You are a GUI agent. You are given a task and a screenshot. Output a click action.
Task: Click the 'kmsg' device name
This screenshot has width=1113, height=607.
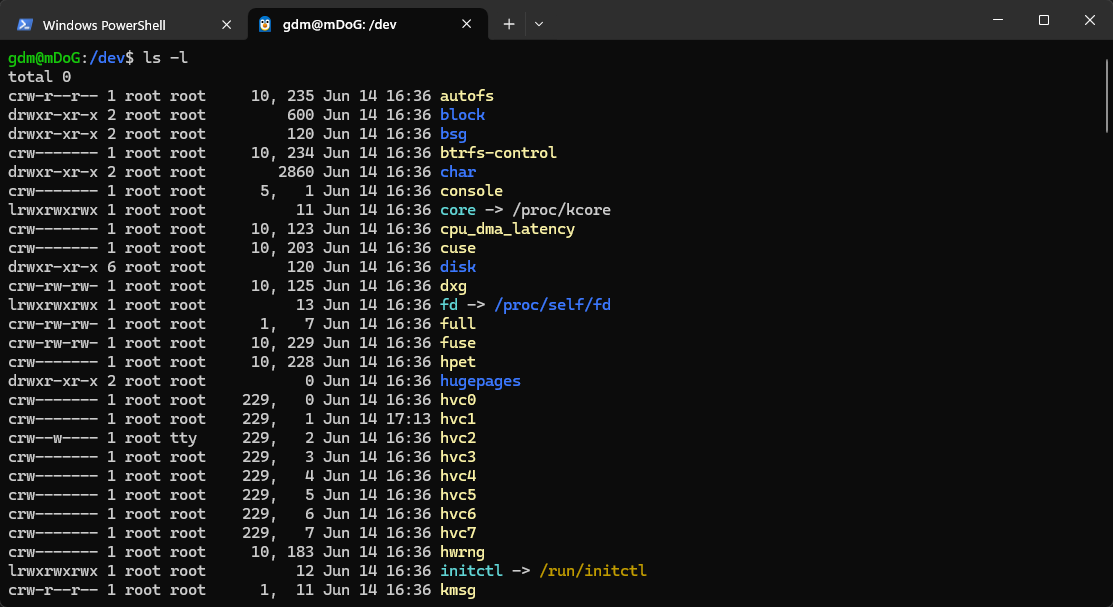[x=458, y=591]
